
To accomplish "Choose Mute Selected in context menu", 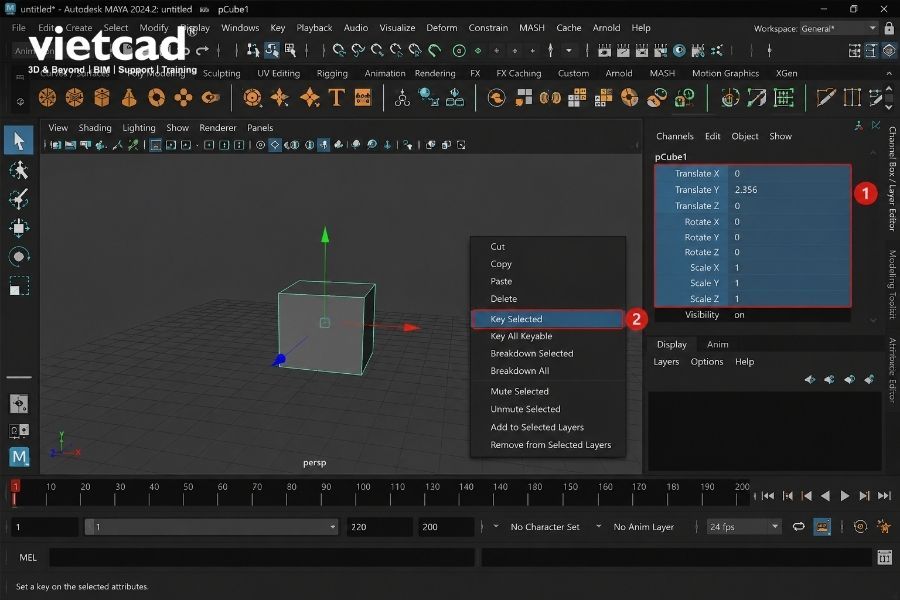I will [x=519, y=391].
